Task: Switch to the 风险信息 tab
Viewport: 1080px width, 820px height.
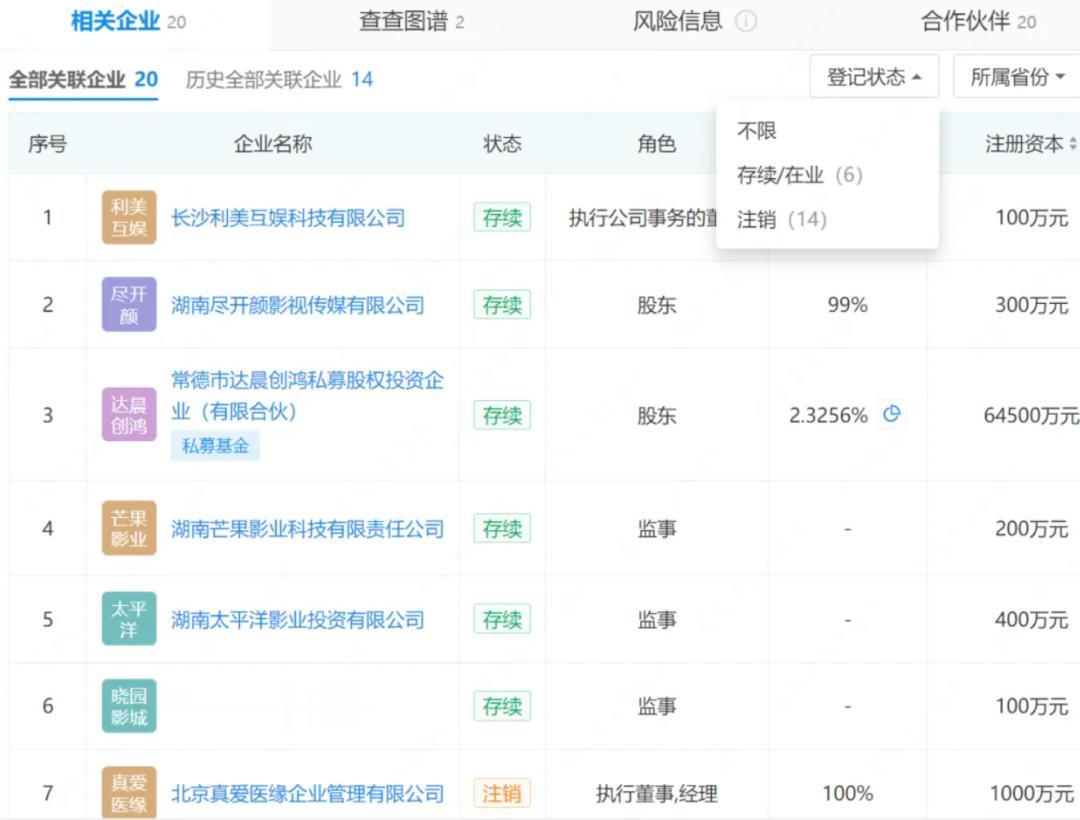Action: [678, 21]
